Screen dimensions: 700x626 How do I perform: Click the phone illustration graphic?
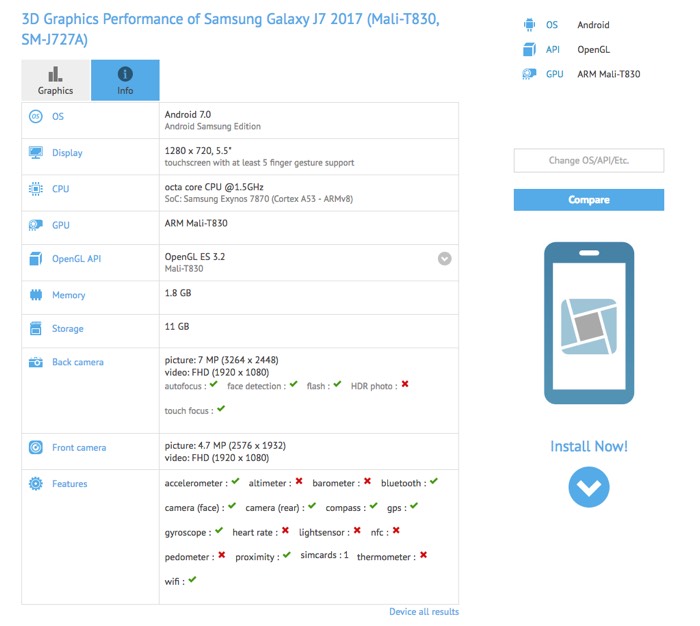click(x=589, y=323)
